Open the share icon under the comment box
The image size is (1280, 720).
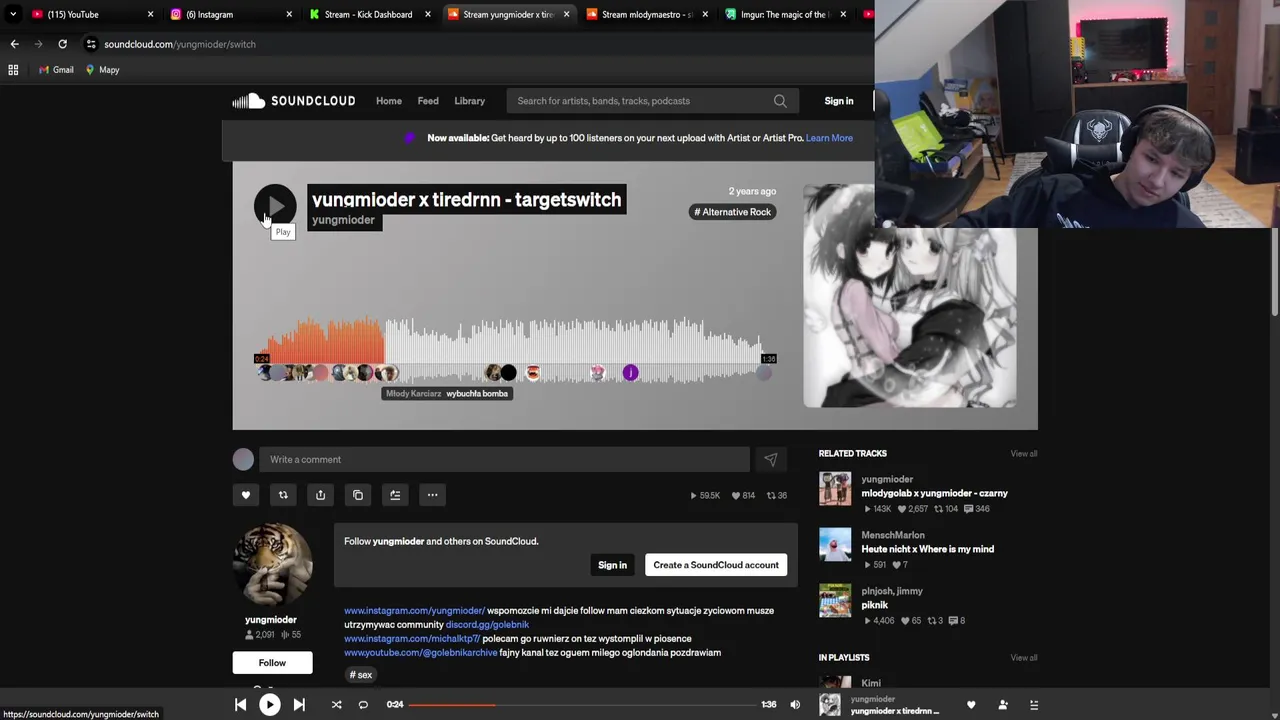320,495
